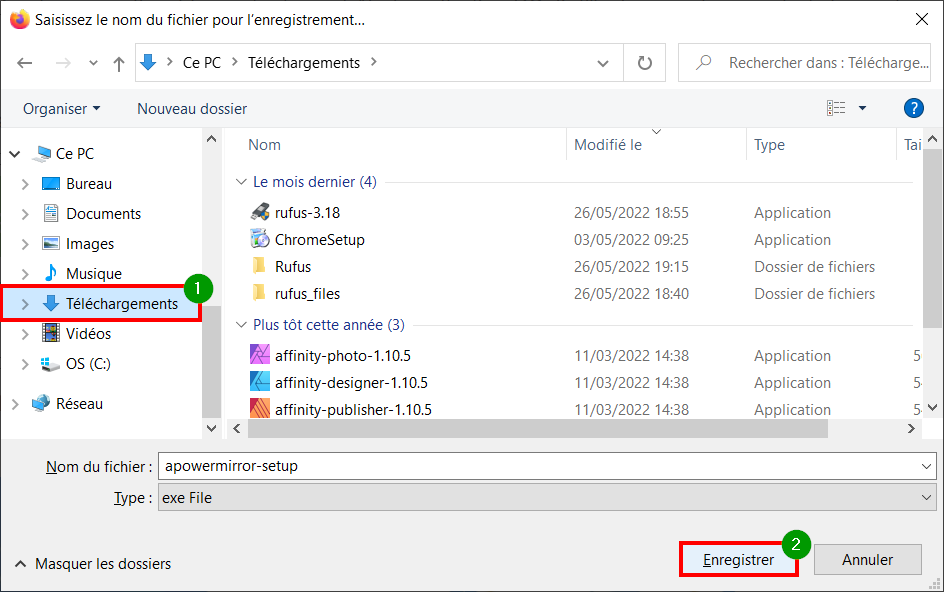Select the ChromeSetup application file

[x=319, y=240]
